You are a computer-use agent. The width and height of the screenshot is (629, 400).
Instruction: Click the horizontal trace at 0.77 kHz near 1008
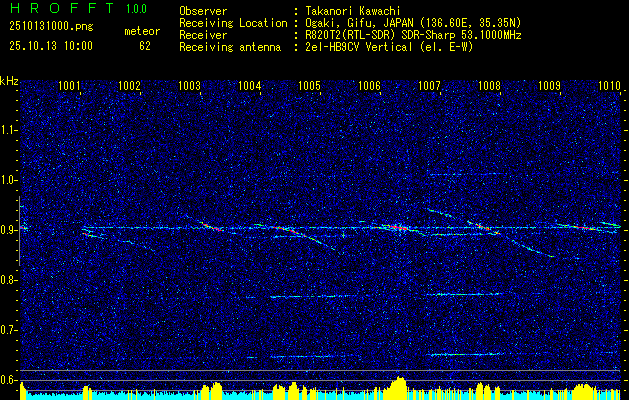click(465, 294)
